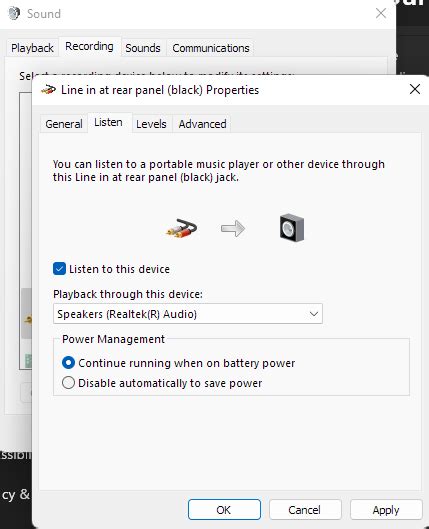This screenshot has width=429, height=529.
Task: Confirm with the OK button
Action: (224, 509)
